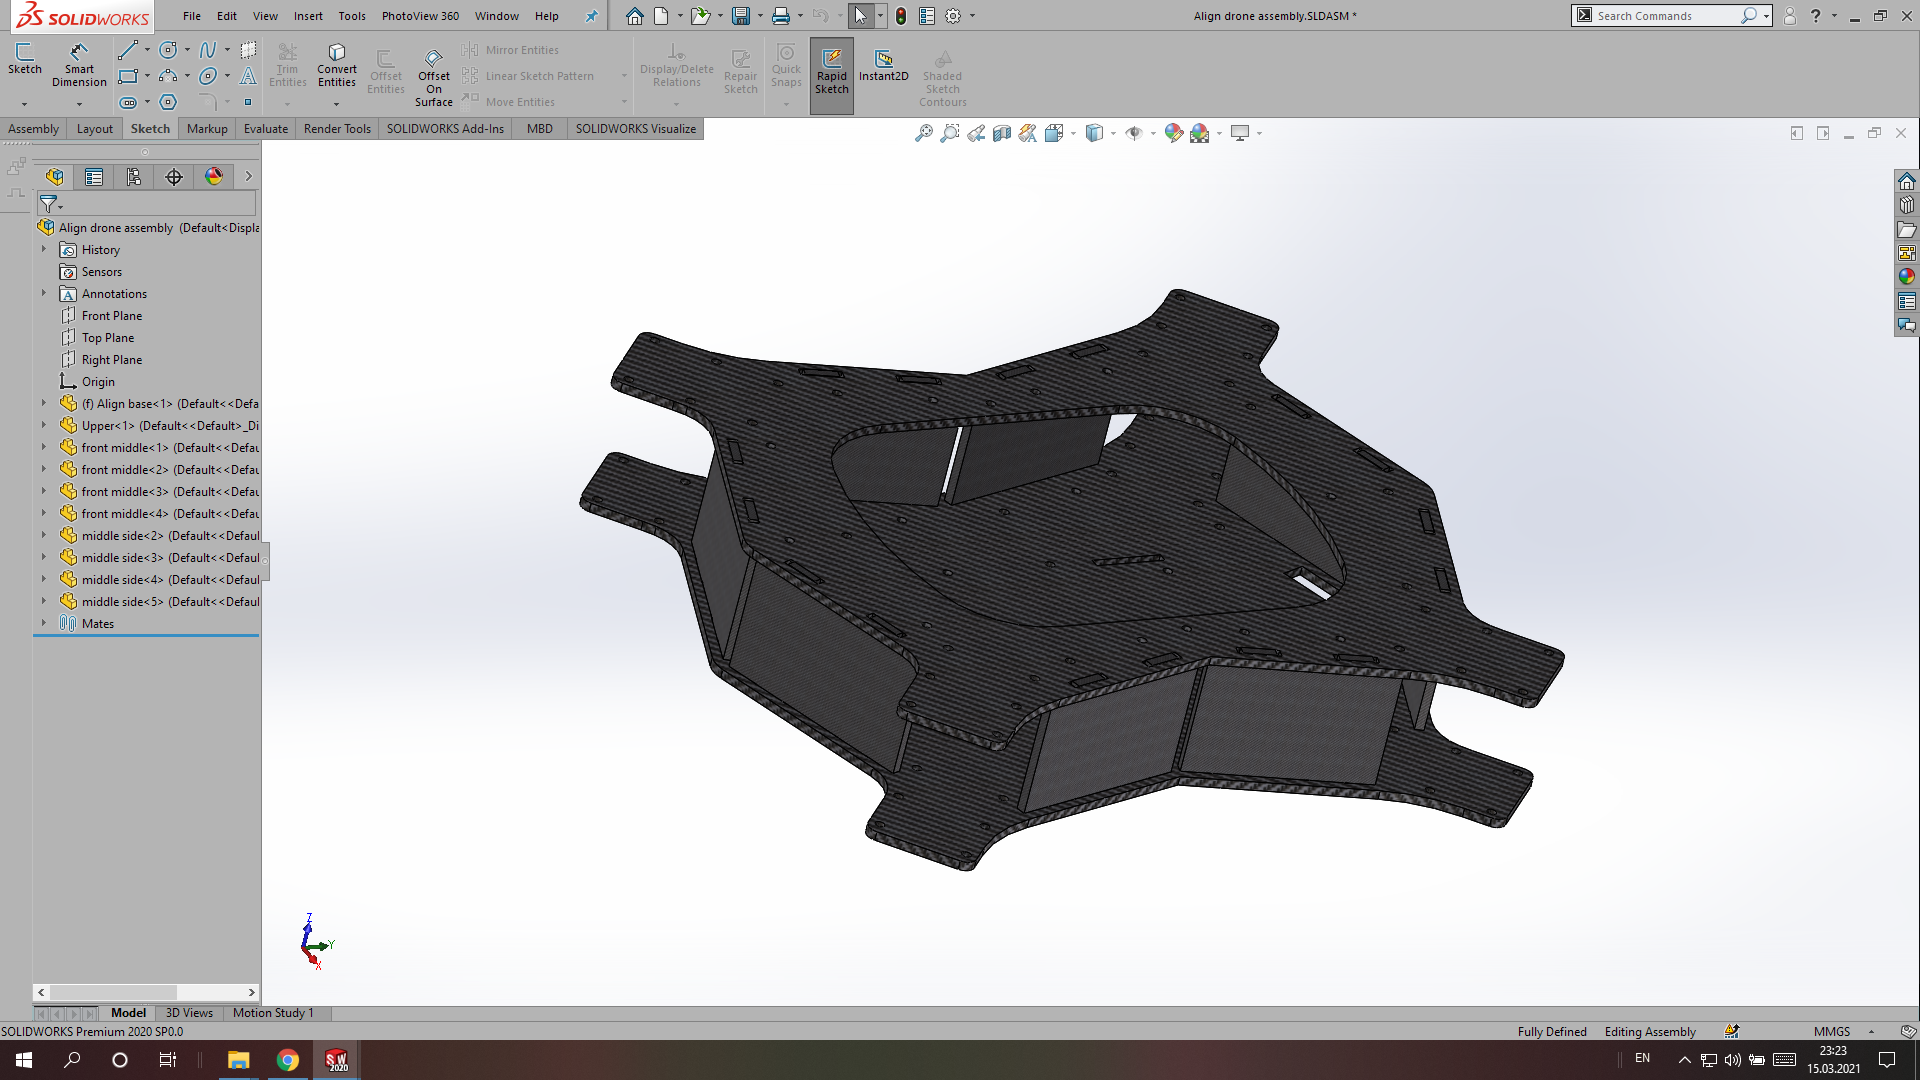
Task: Open File Explorer from the Windows taskbar
Action: point(238,1060)
